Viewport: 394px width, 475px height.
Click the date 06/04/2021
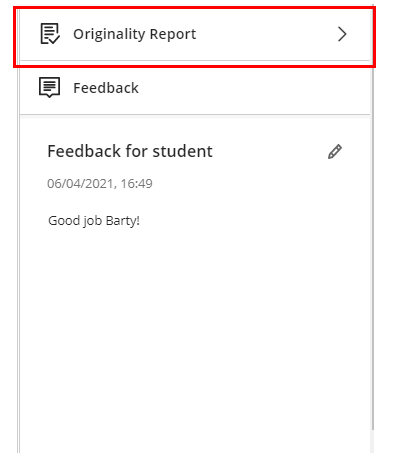click(81, 184)
